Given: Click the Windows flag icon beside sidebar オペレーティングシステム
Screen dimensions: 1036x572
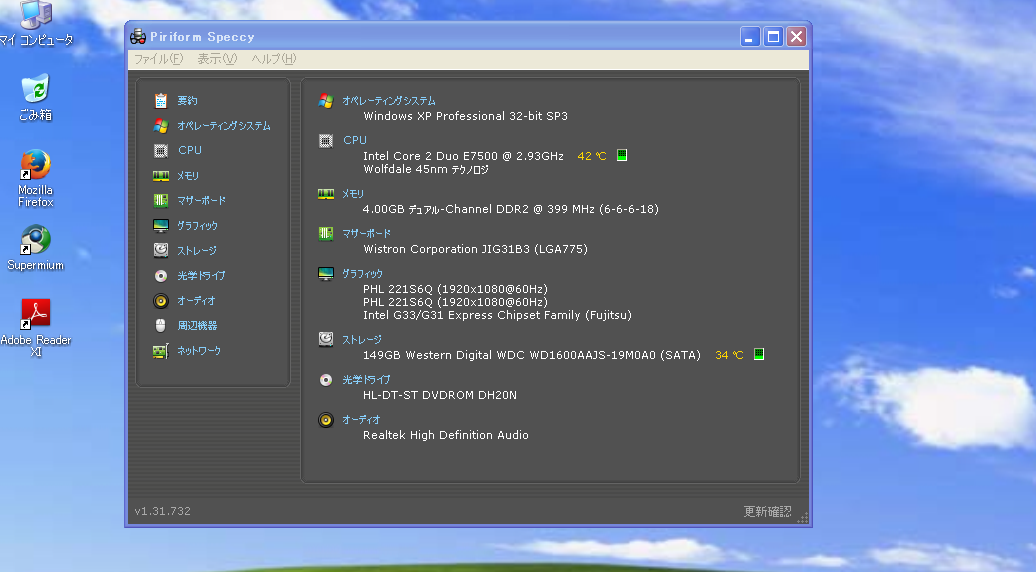Looking at the screenshot, I should pyautogui.click(x=161, y=125).
